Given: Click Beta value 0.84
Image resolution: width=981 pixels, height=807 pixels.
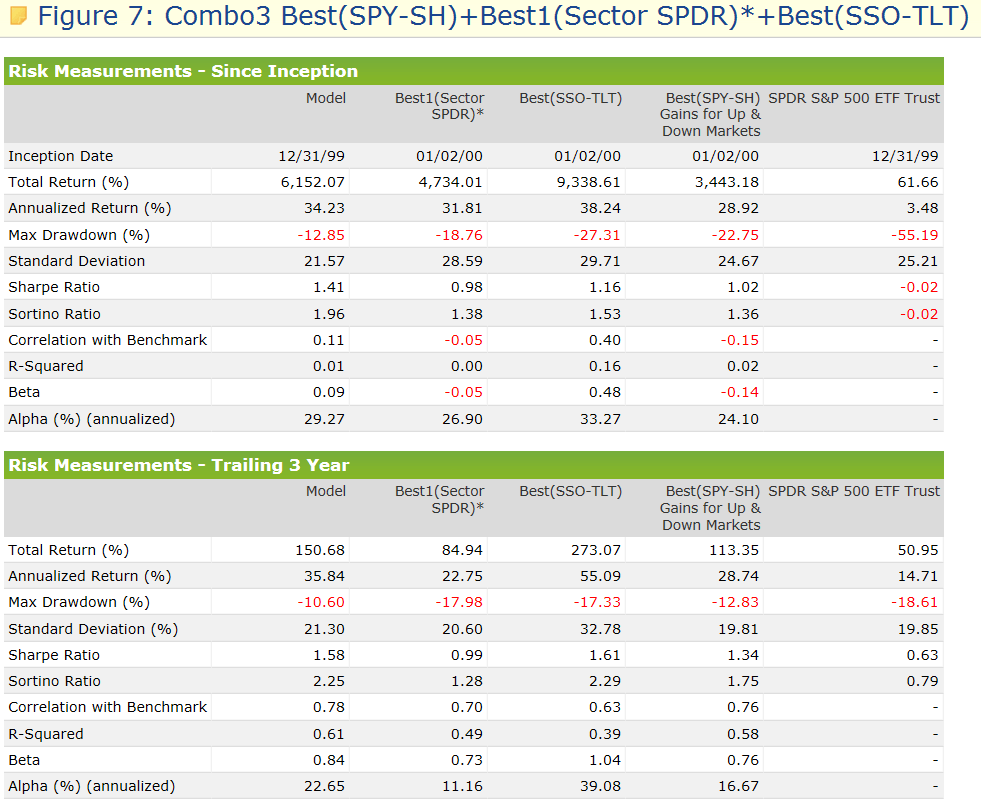Looking at the screenshot, I should click(328, 760).
